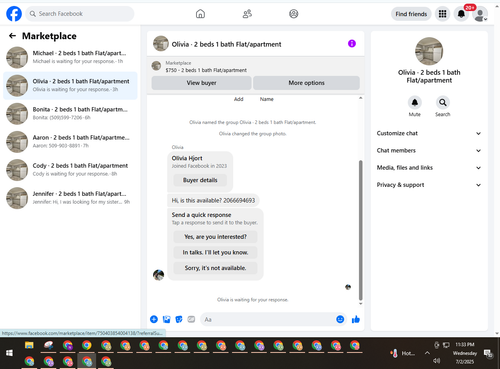Choose a sticker from composer toolbar
Screen dimensions: 500x369
coord(179,319)
